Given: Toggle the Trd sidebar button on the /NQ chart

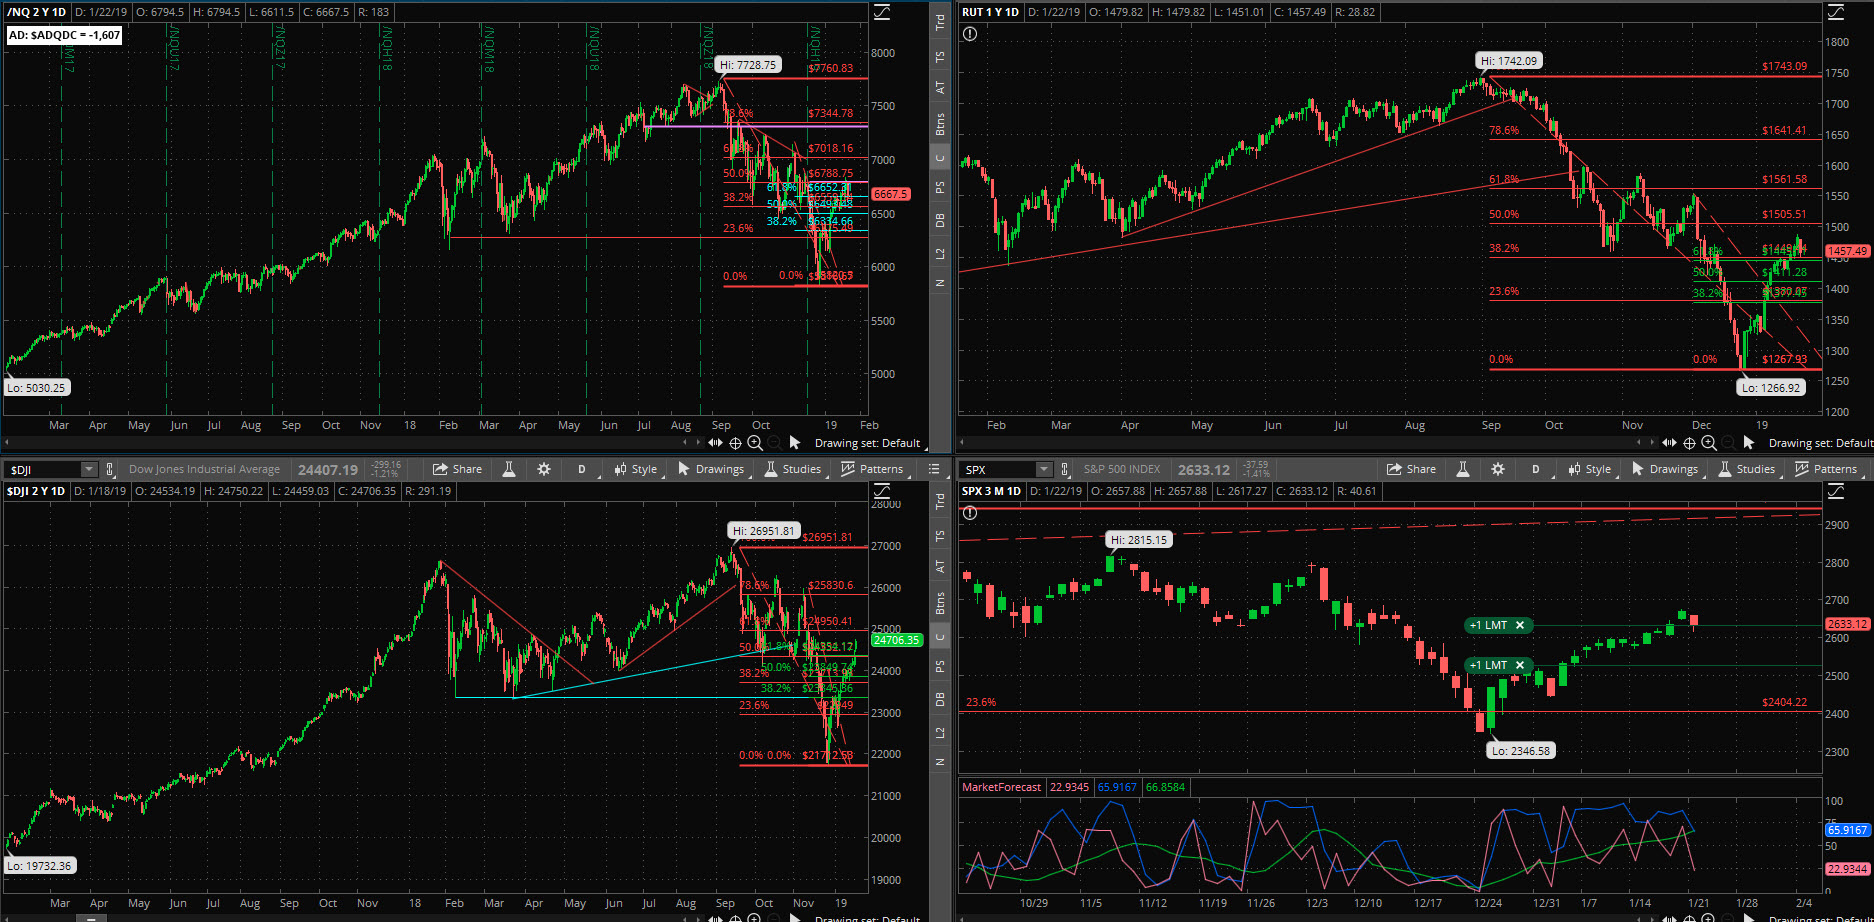Looking at the screenshot, I should click(x=940, y=22).
